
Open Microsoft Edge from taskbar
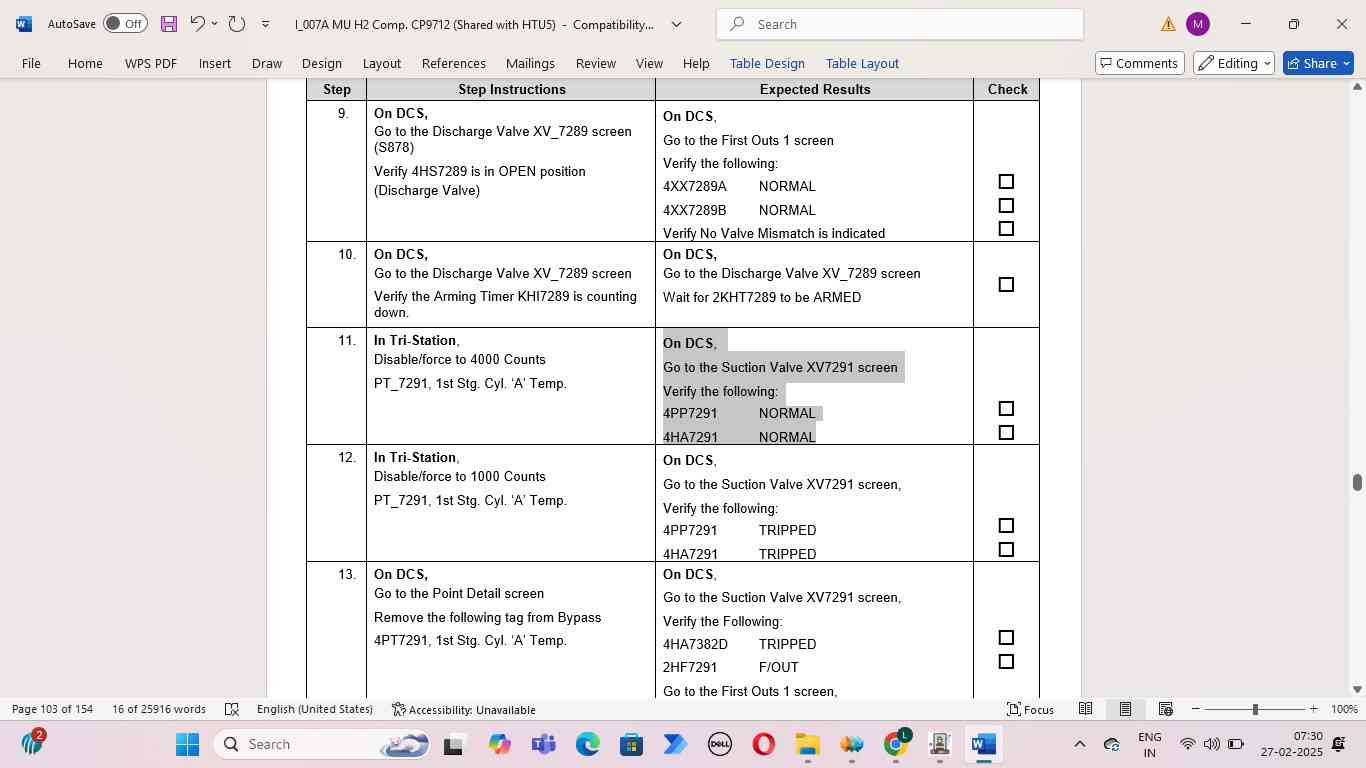click(587, 744)
